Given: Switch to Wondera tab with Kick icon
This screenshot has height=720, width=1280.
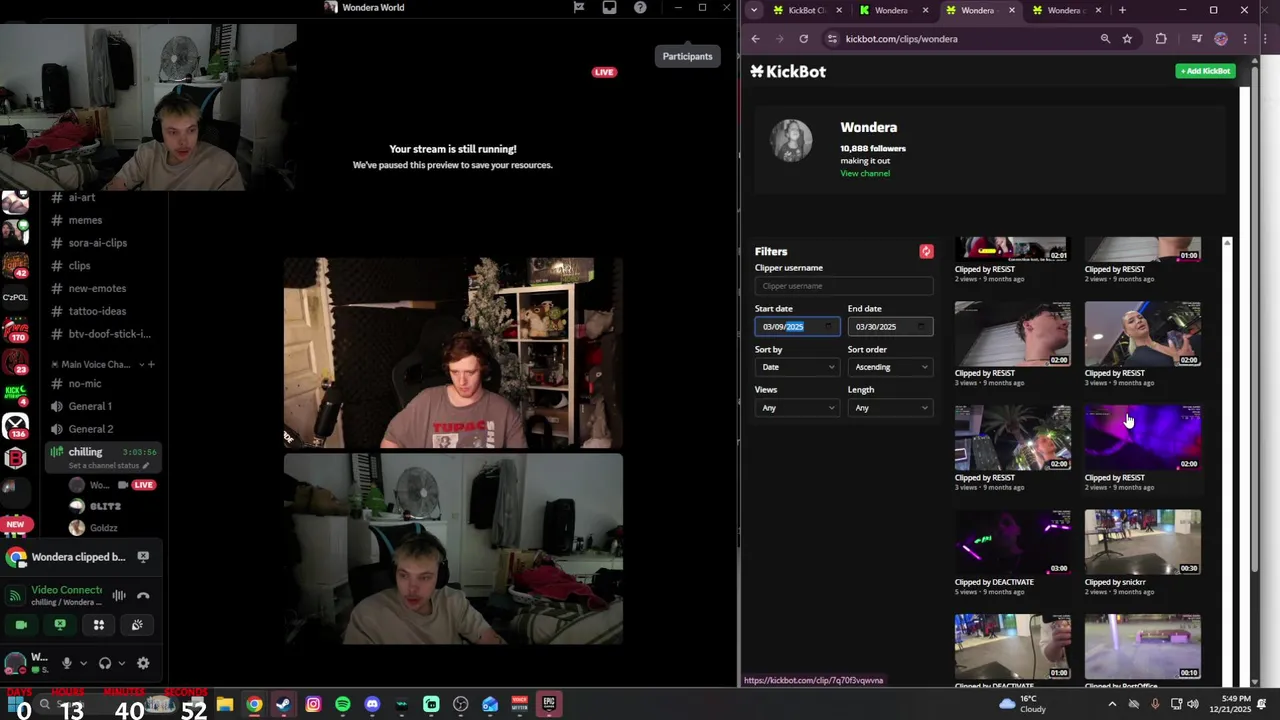Looking at the screenshot, I should point(892,10).
